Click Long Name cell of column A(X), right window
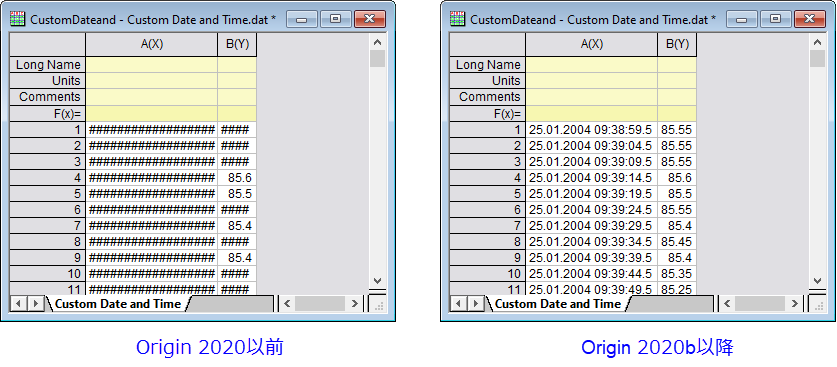837x367 pixels. [591, 65]
